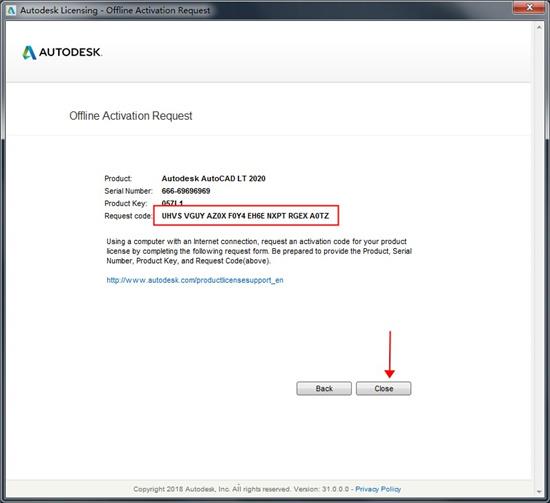Click the Request code label
Screen dimensions: 550x503
click(128, 216)
